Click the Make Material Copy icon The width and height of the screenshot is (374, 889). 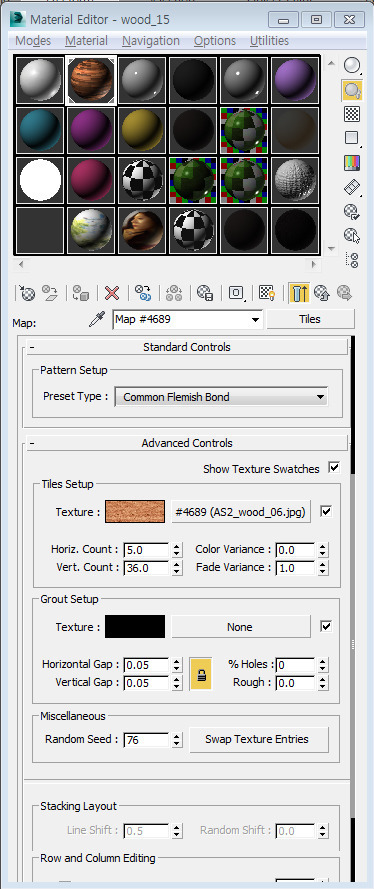(143, 293)
